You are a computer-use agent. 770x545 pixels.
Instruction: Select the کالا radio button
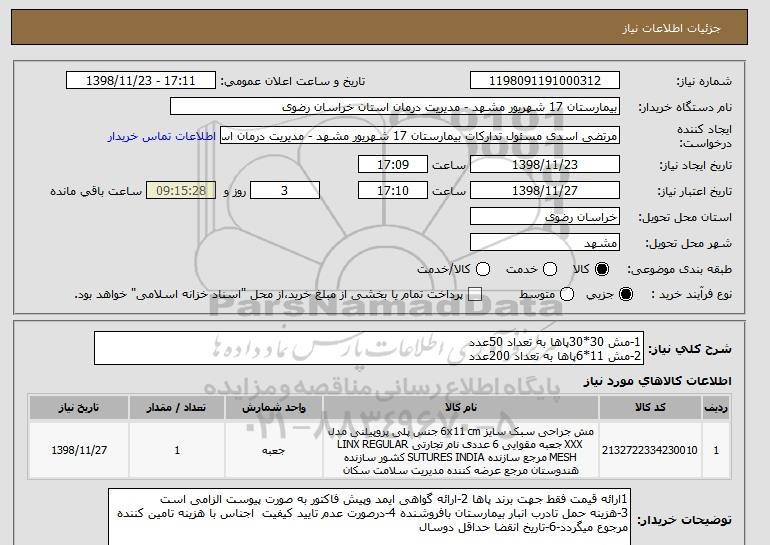pyautogui.click(x=602, y=269)
